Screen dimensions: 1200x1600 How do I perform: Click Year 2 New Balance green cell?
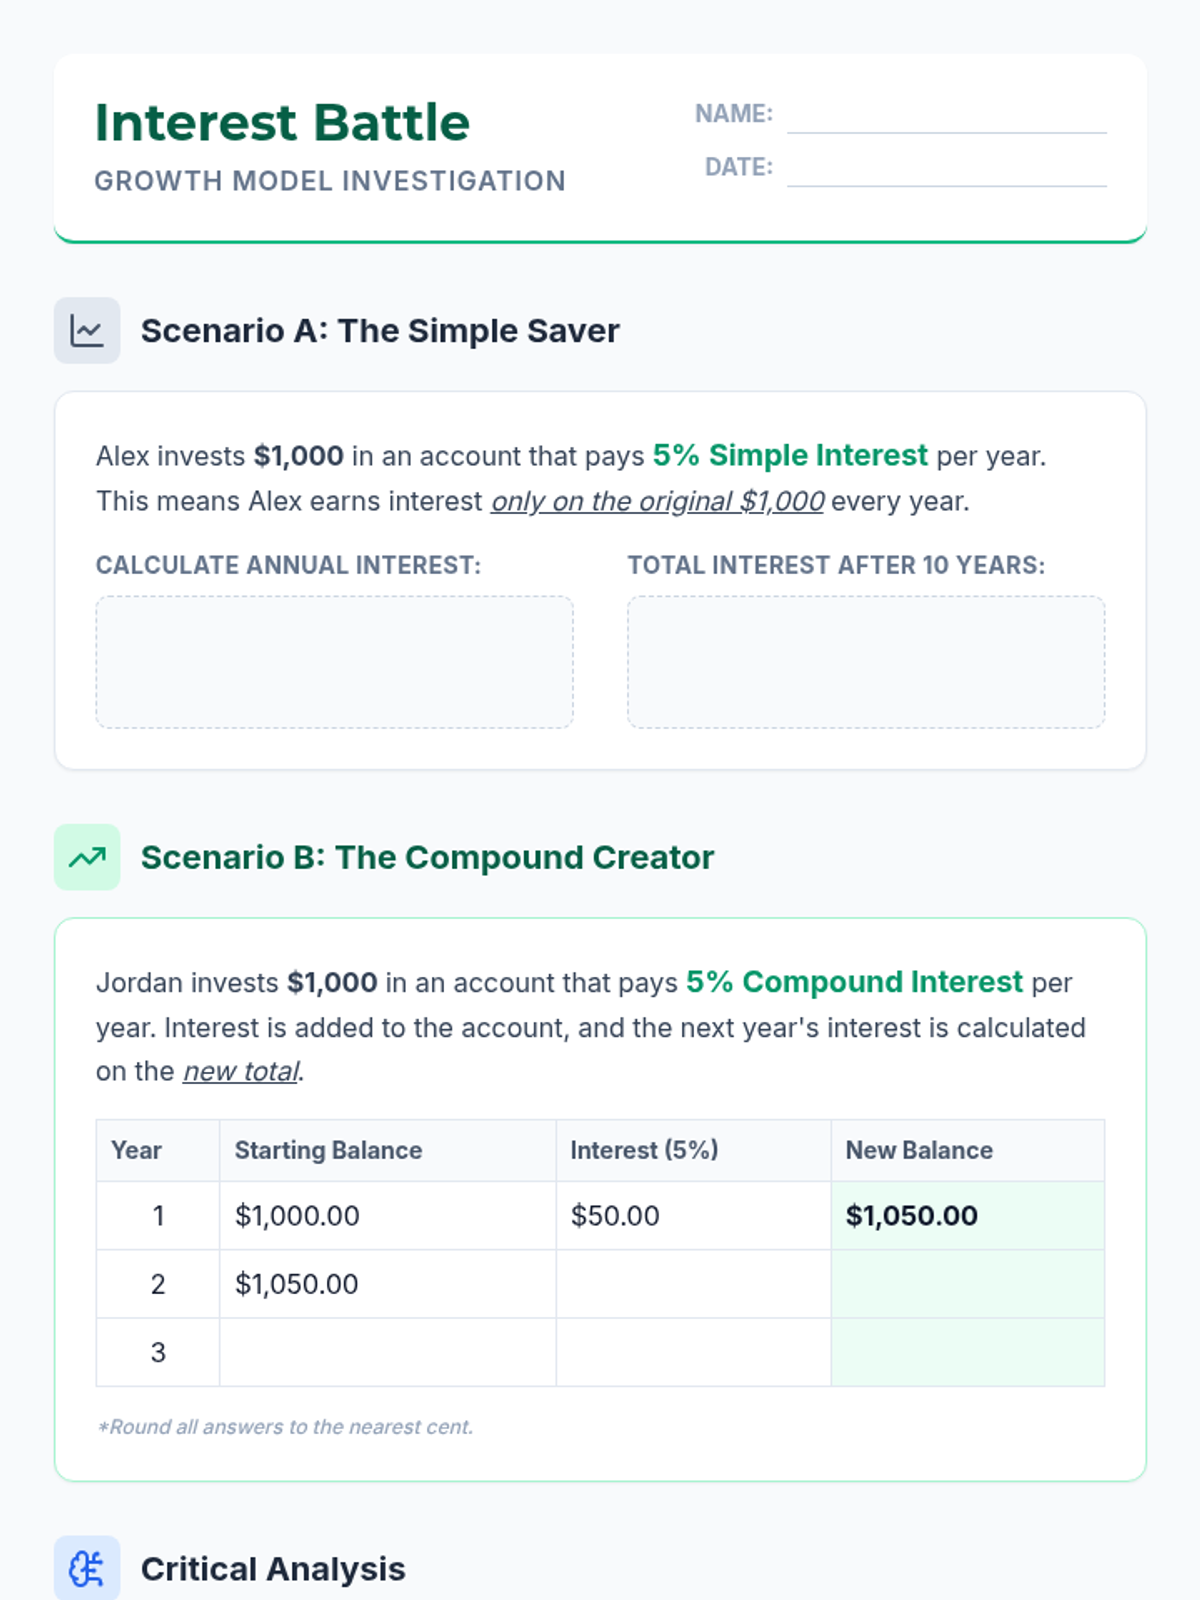968,1284
